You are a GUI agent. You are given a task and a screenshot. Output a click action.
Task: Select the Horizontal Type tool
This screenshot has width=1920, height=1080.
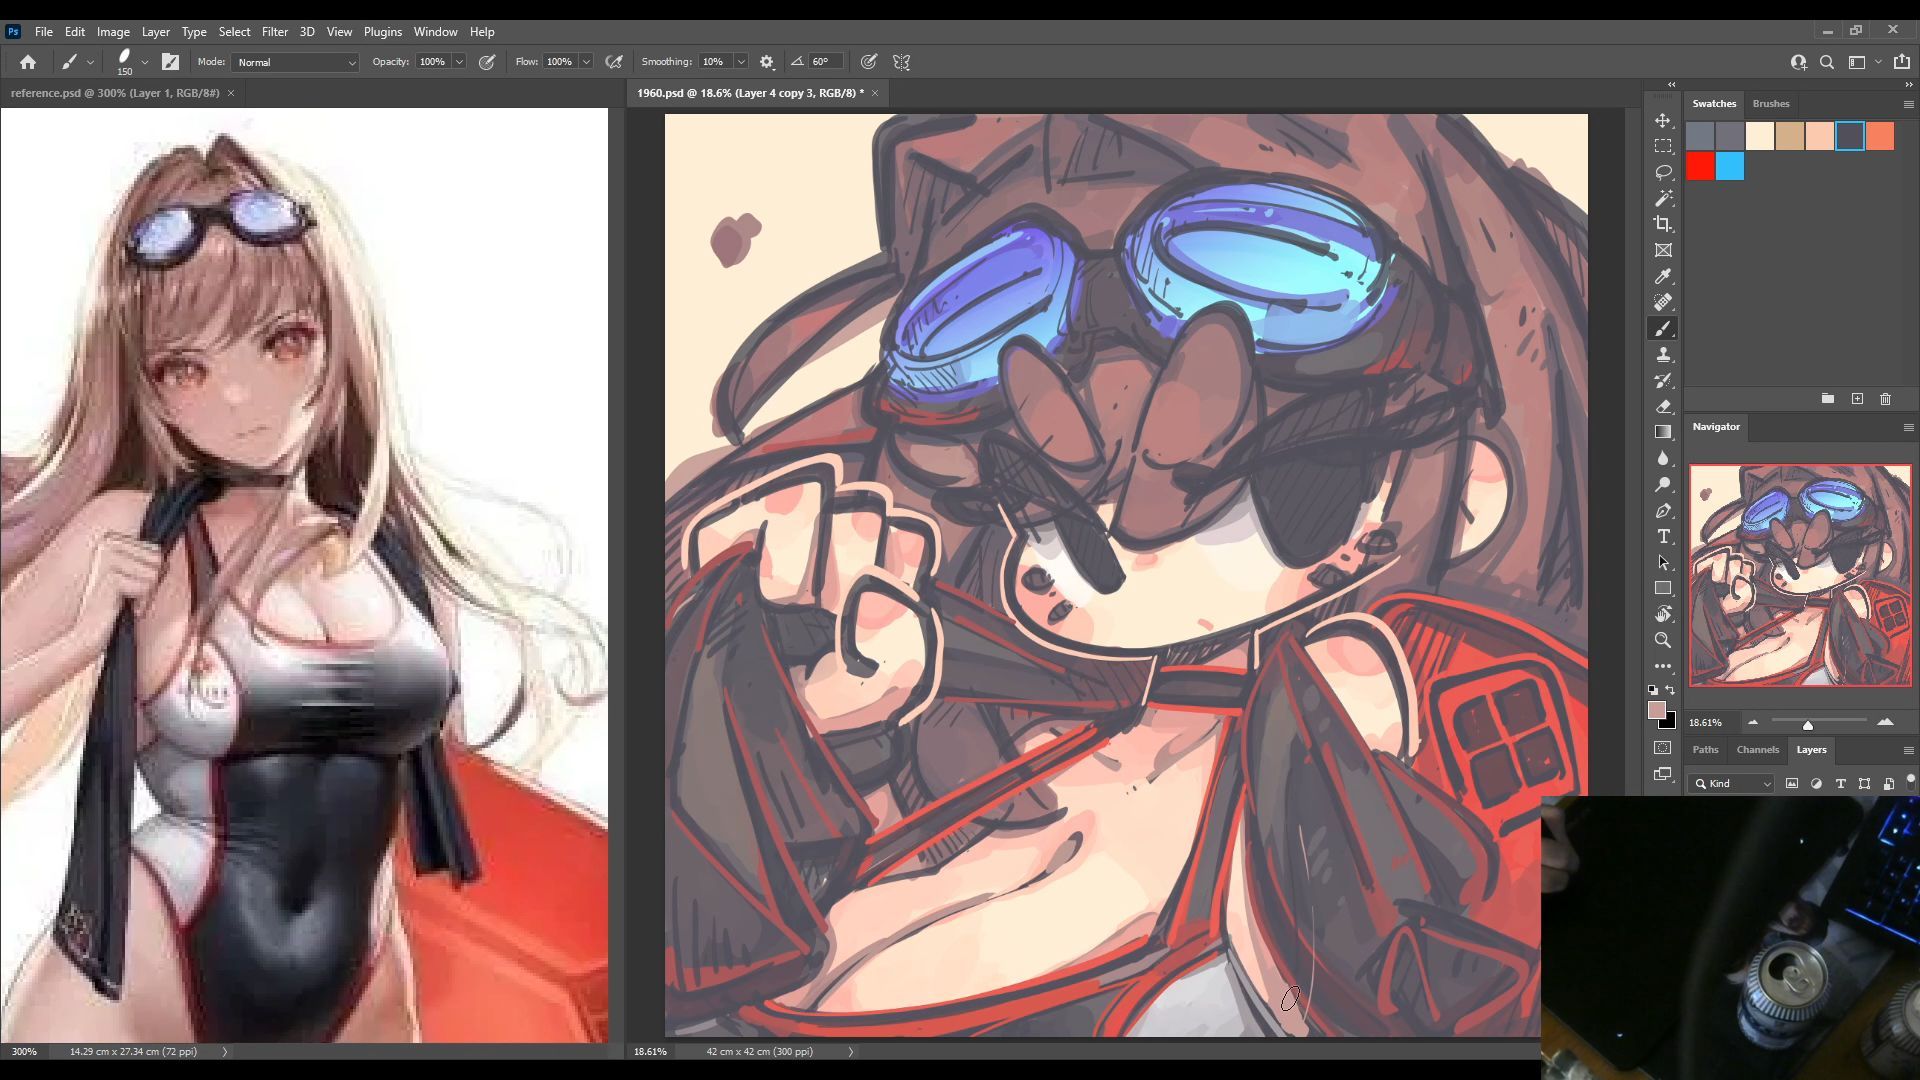[x=1663, y=536]
